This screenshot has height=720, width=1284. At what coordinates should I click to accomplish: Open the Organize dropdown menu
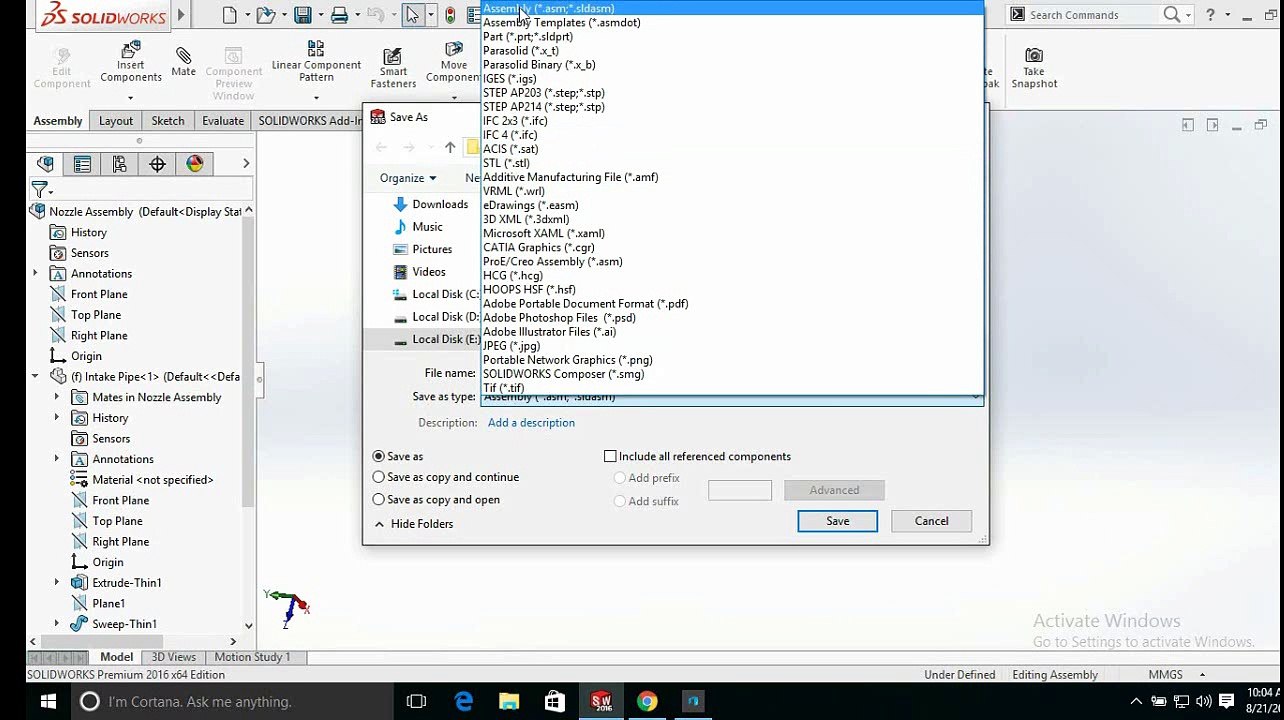click(407, 178)
